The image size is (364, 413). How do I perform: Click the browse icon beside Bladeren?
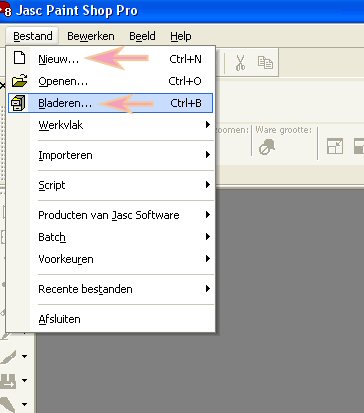tap(18, 103)
